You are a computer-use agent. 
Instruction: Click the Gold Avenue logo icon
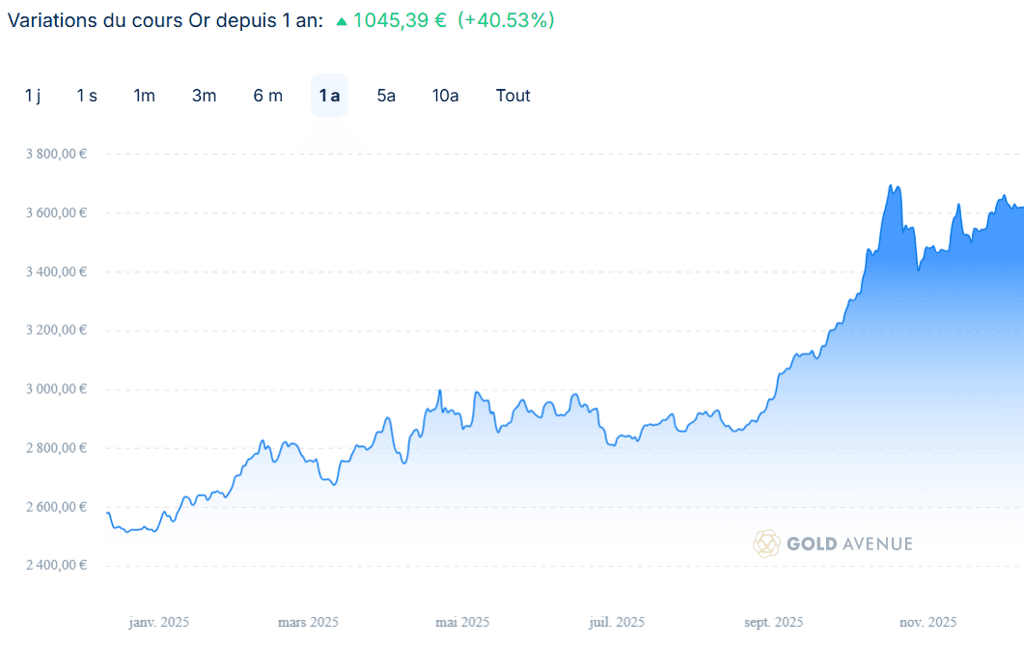(x=767, y=543)
